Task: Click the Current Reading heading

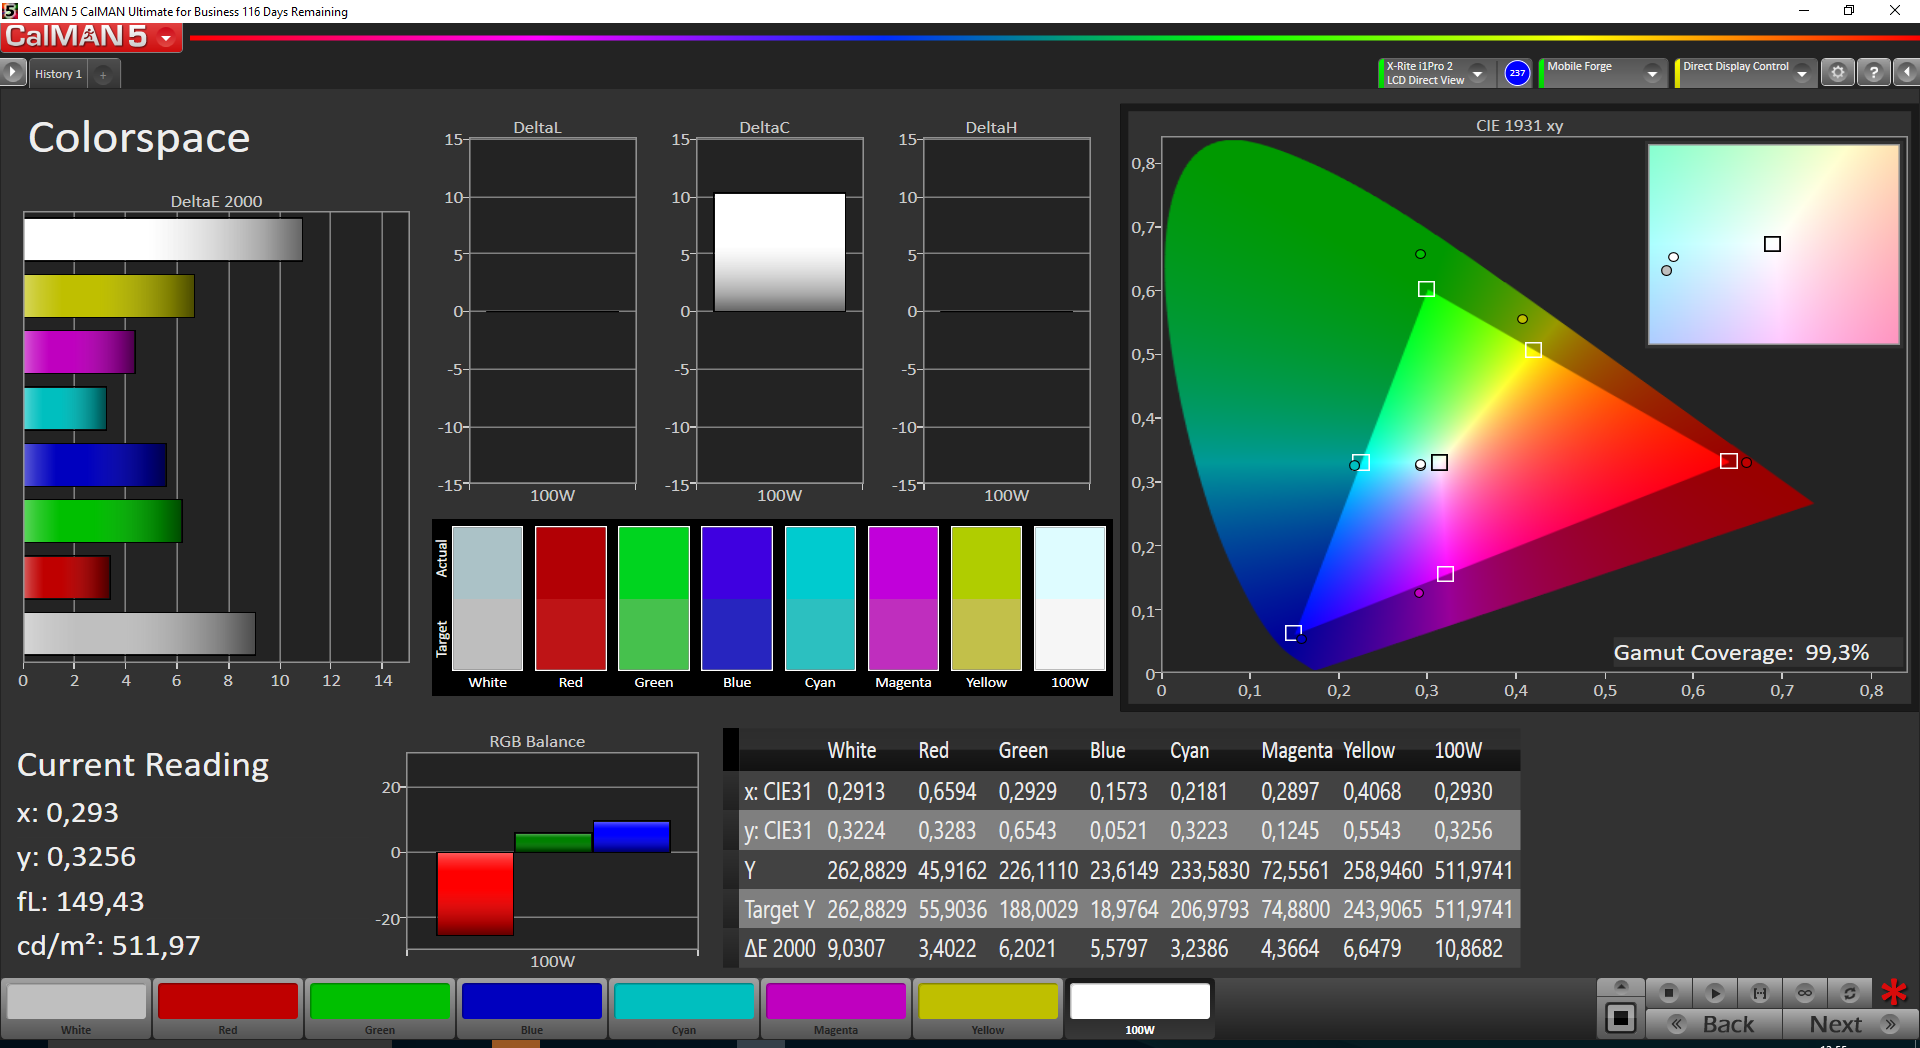Action: (143, 765)
